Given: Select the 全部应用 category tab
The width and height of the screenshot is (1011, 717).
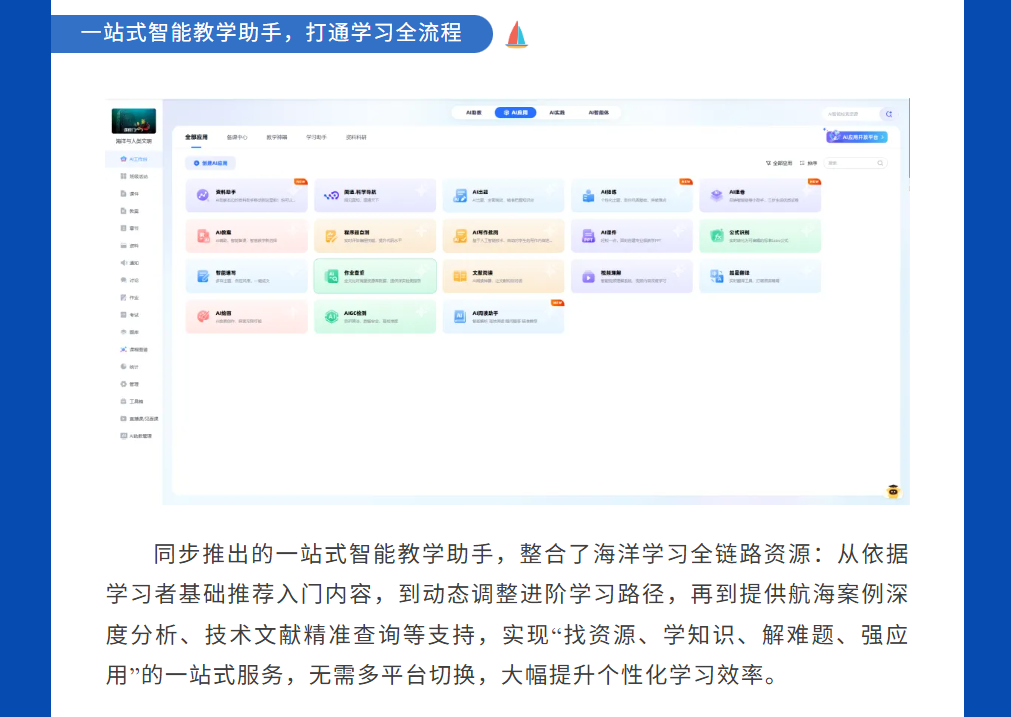Looking at the screenshot, I should (196, 137).
